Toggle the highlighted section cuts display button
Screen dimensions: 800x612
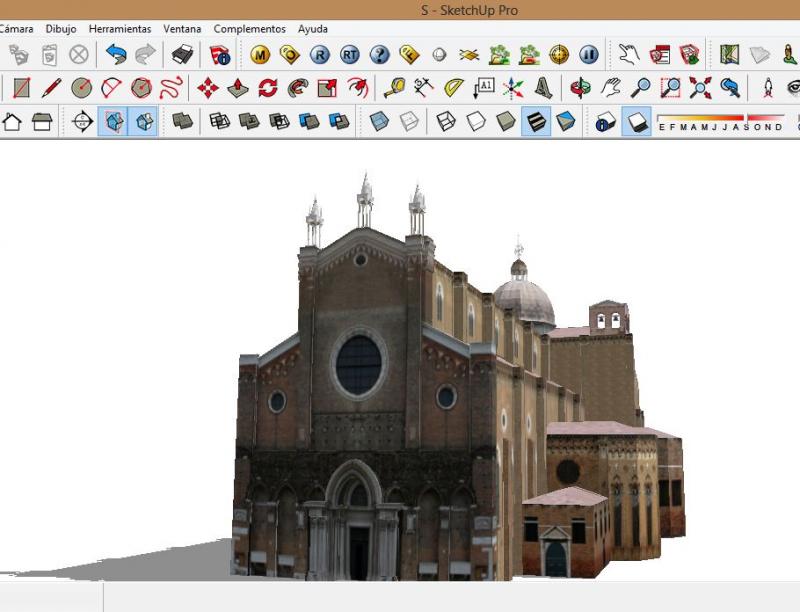(143, 121)
